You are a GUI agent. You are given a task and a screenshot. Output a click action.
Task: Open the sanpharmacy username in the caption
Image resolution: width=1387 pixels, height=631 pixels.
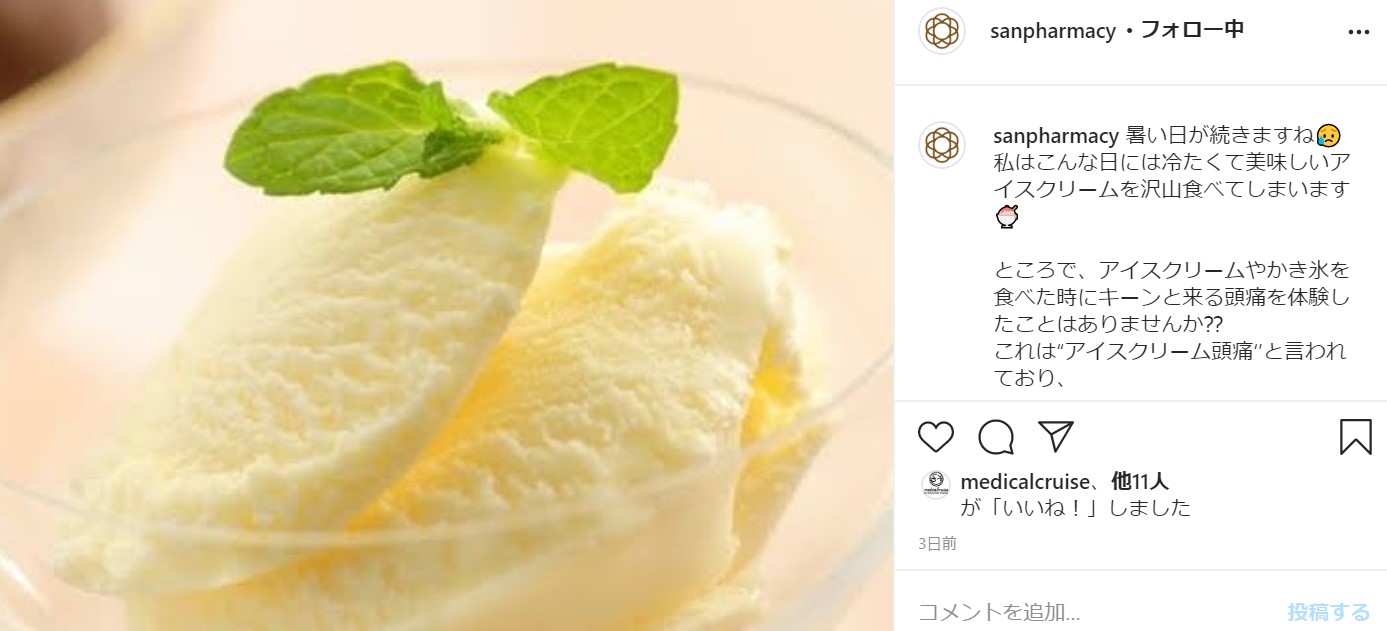coord(1056,136)
